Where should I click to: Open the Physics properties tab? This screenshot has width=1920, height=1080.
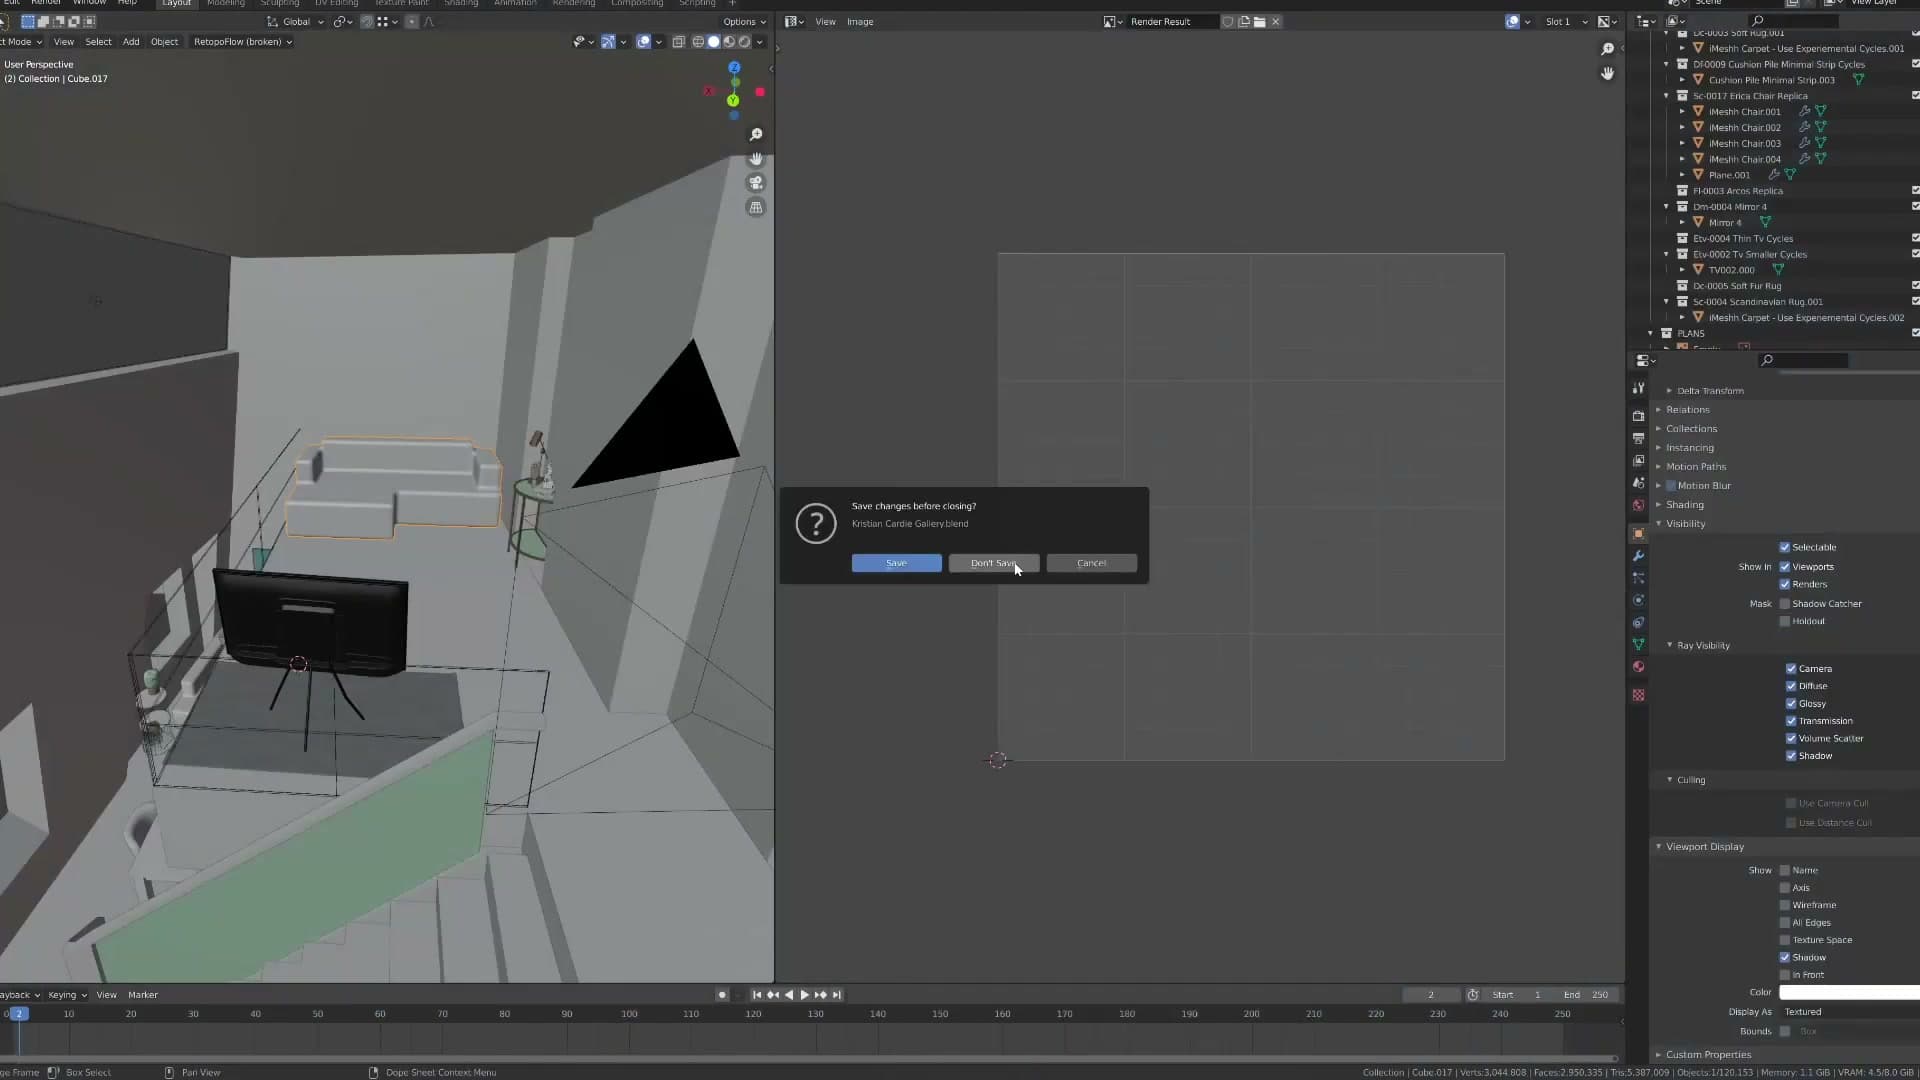(x=1638, y=600)
